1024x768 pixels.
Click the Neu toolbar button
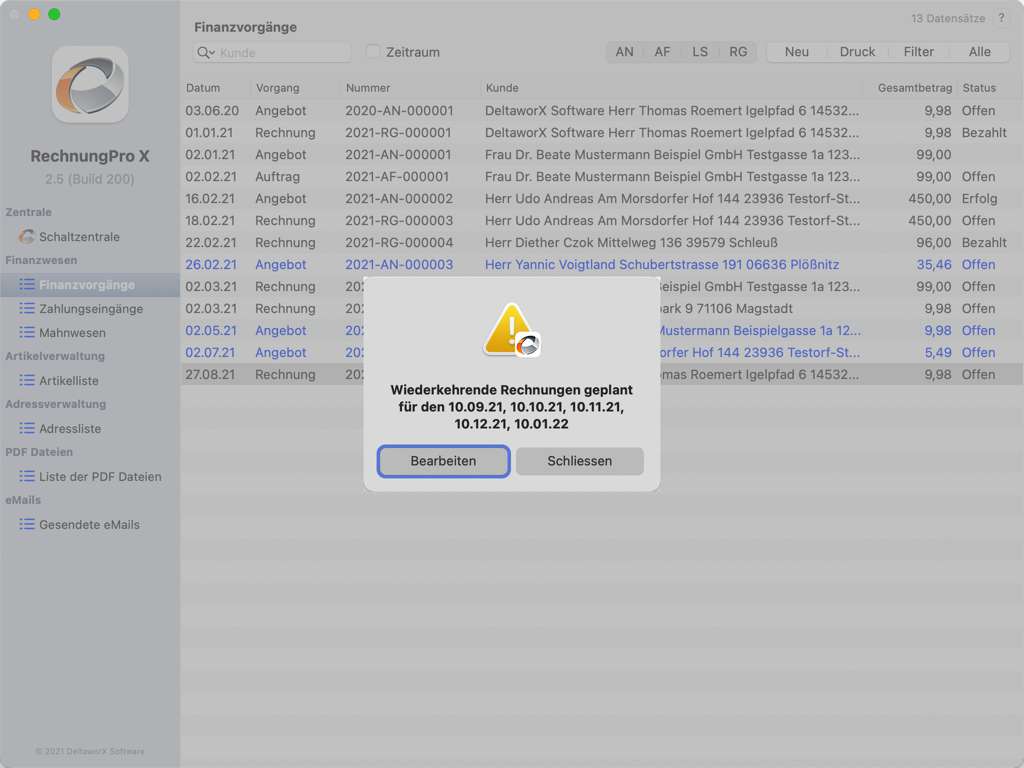point(797,52)
